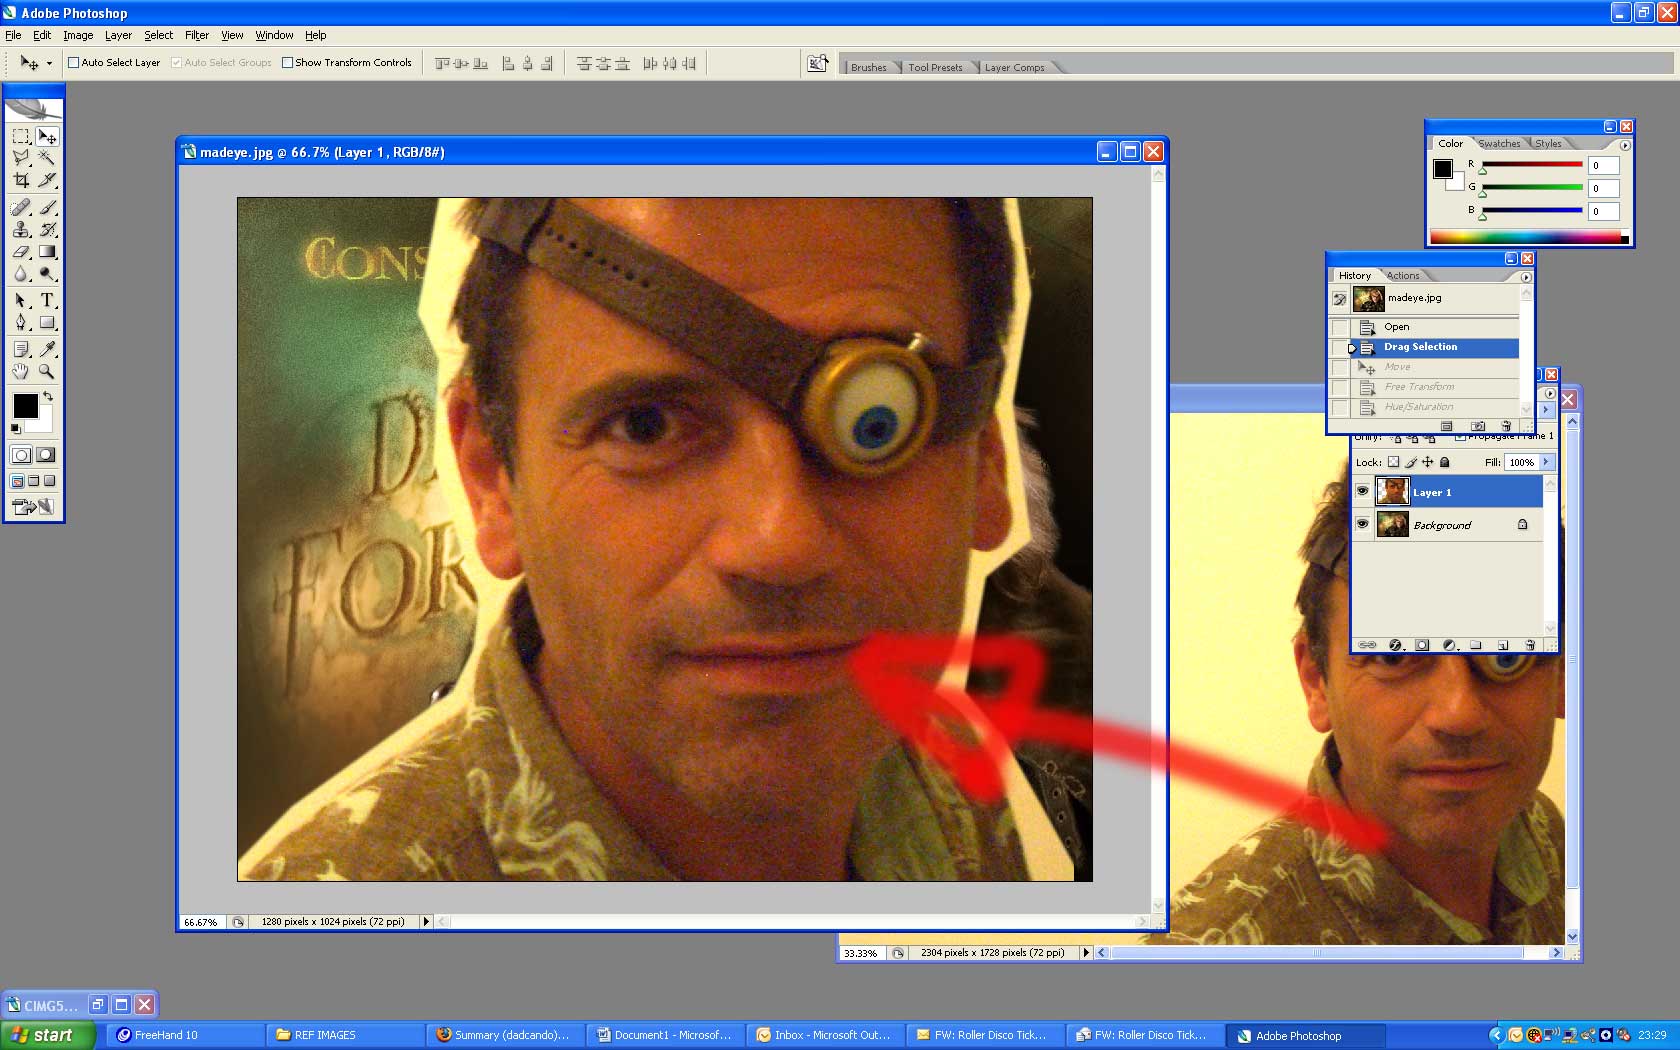1680x1050 pixels.
Task: Hide Layer 1 using its eye icon
Action: coord(1362,491)
